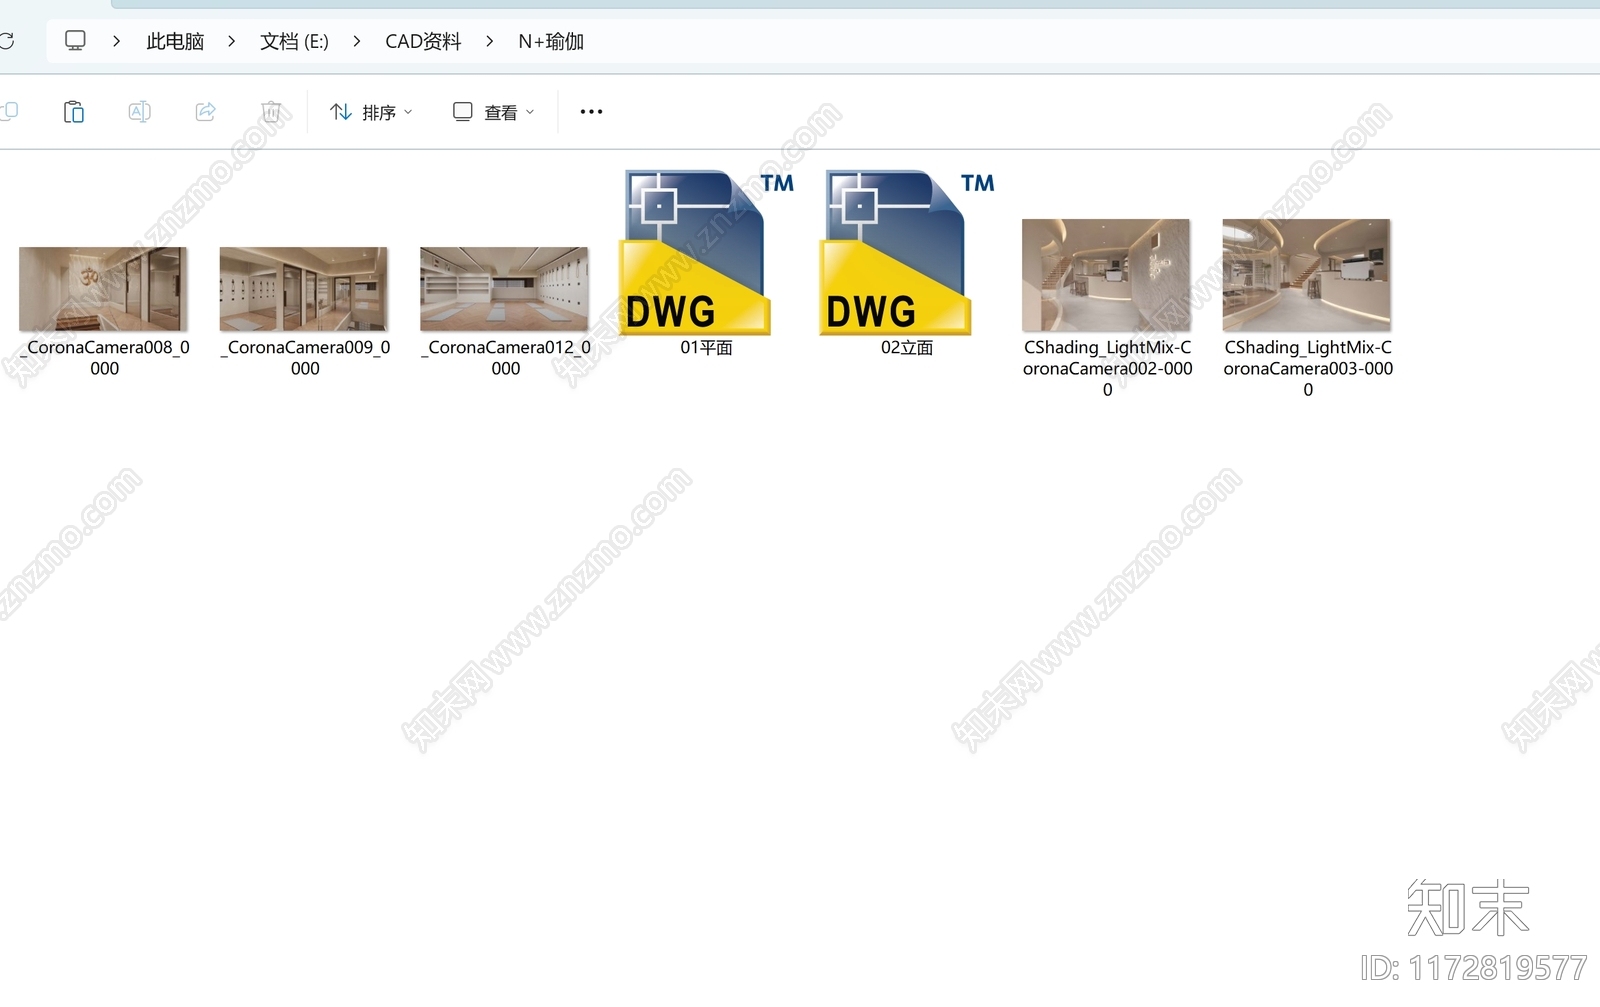The image size is (1600, 1007).
Task: Select the _CoronaCamera012_0000 image thumbnail
Action: click(505, 289)
